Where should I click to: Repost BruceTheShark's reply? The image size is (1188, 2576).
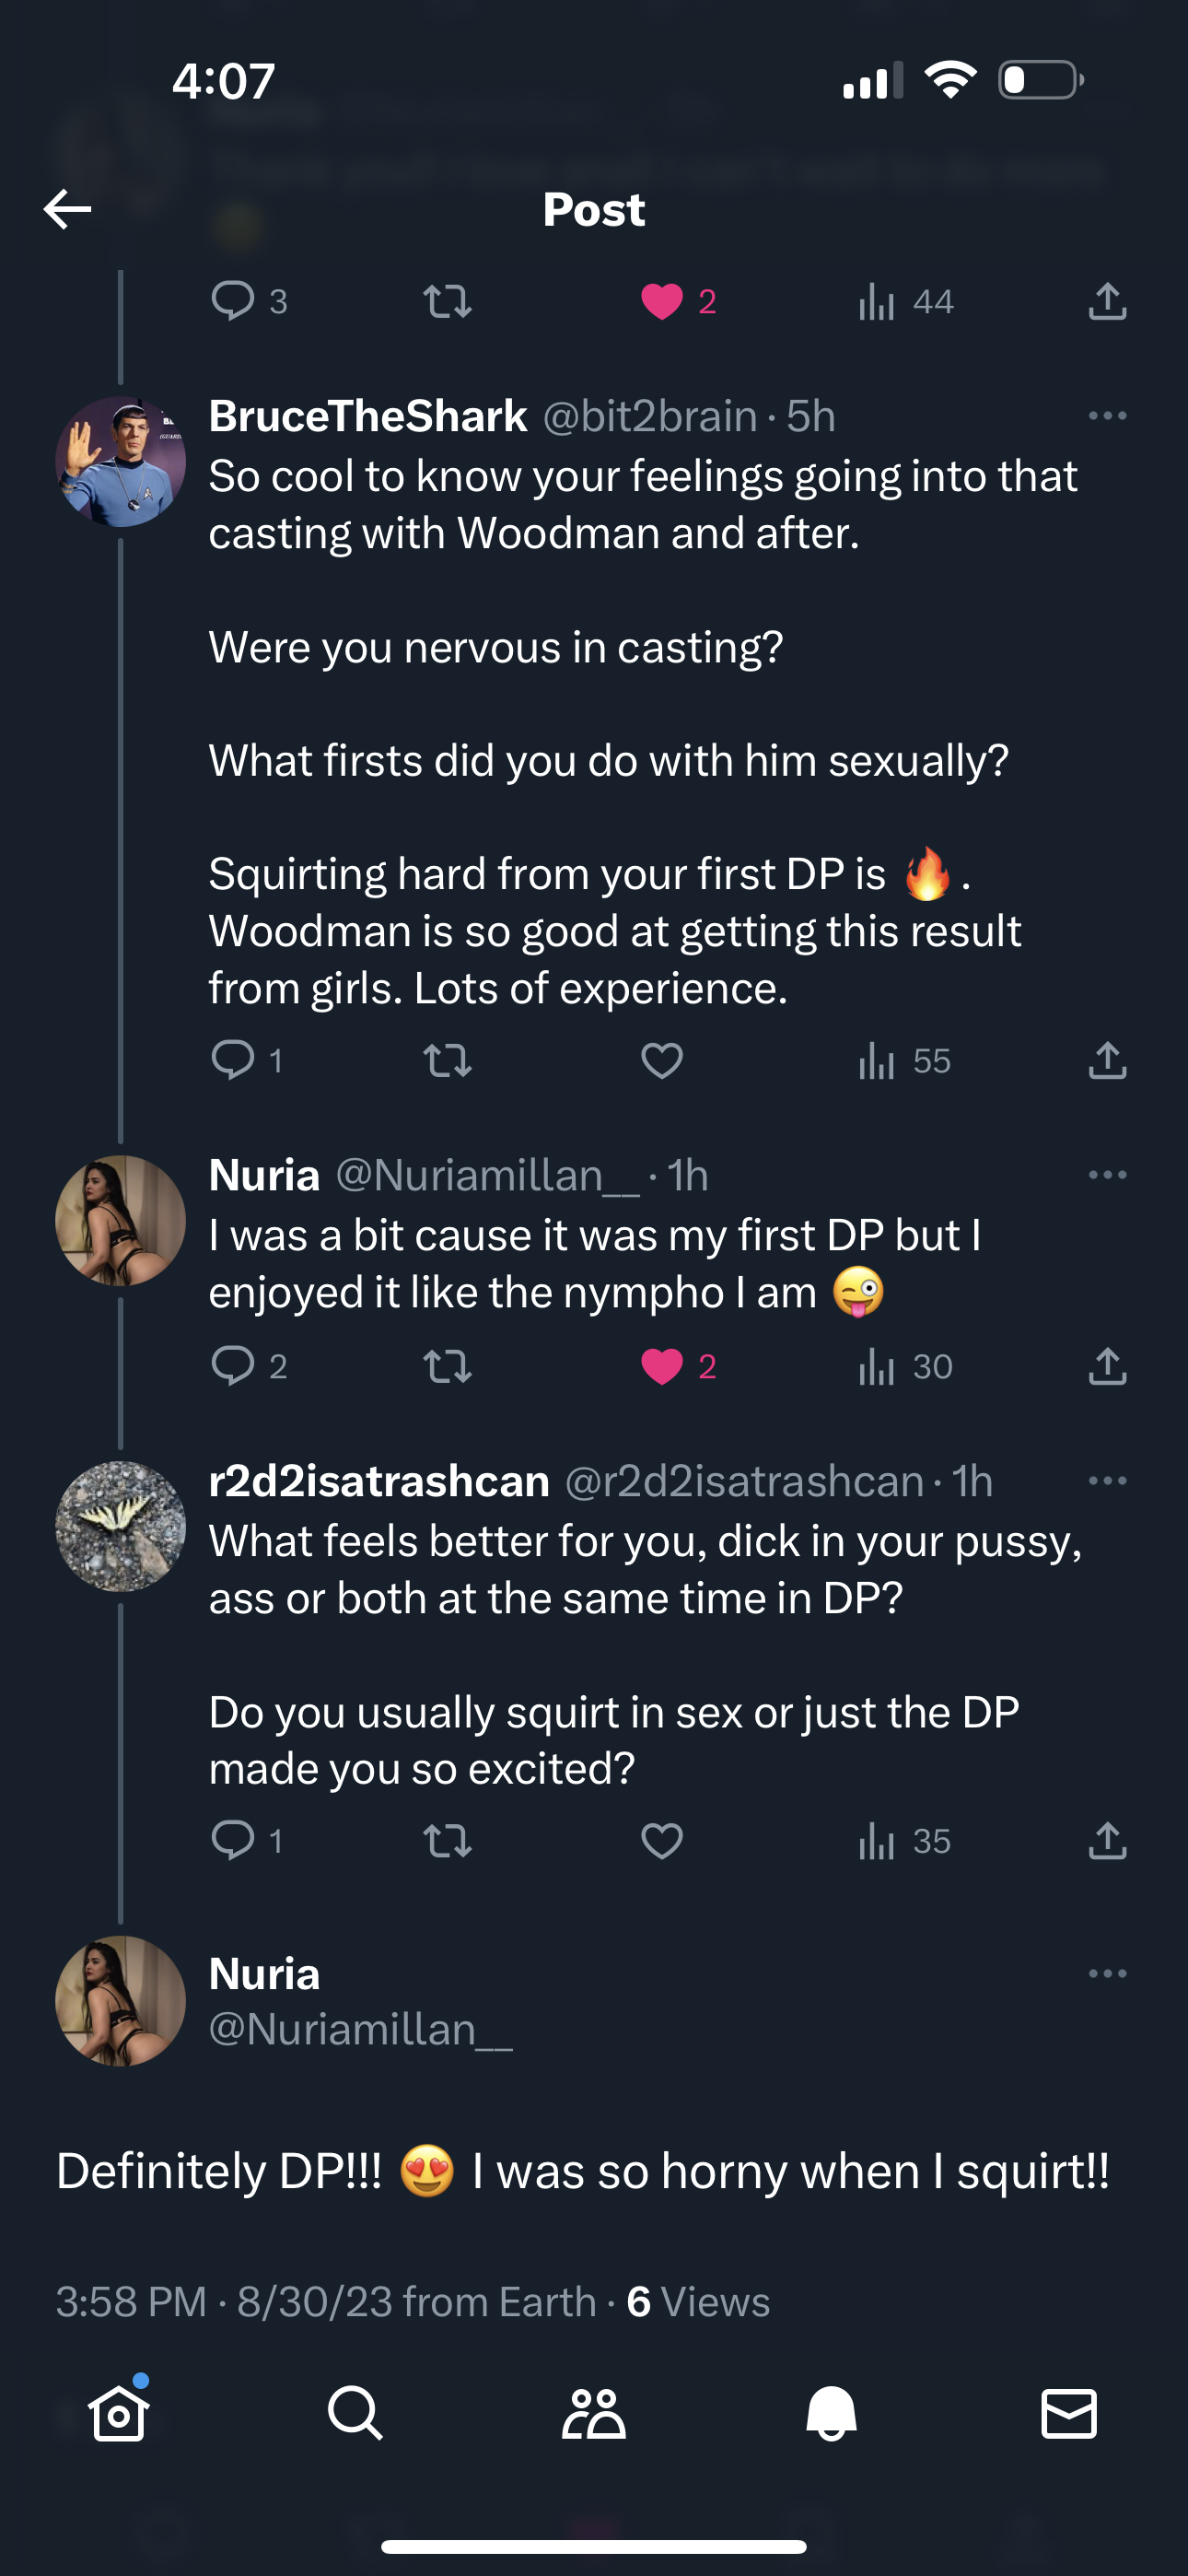click(x=447, y=1060)
